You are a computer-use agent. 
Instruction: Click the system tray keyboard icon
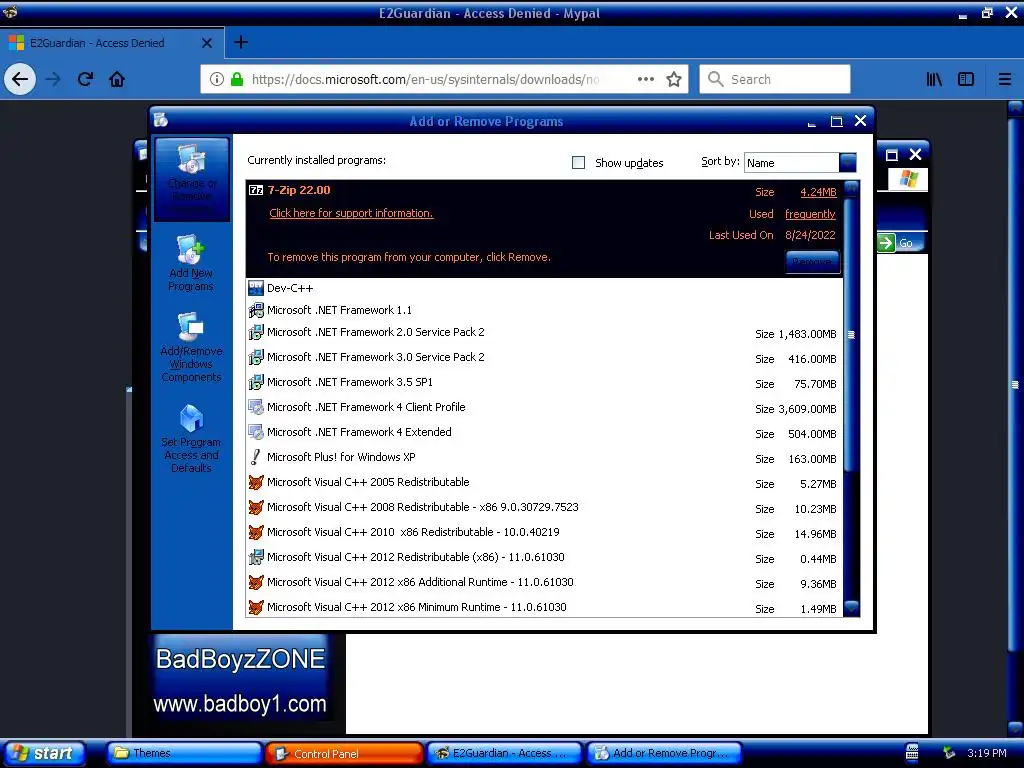point(912,753)
